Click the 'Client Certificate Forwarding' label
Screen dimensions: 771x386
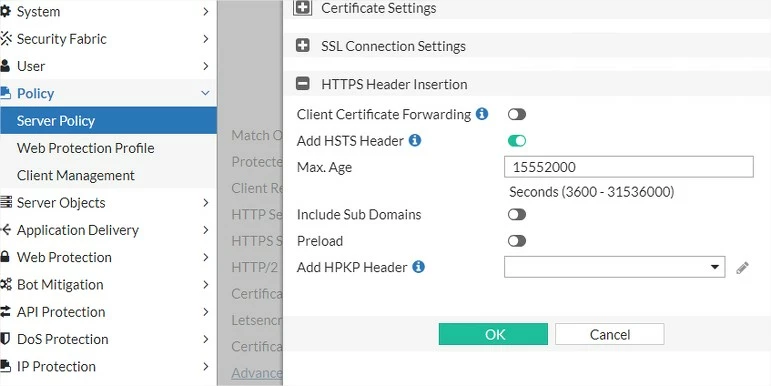(x=384, y=115)
